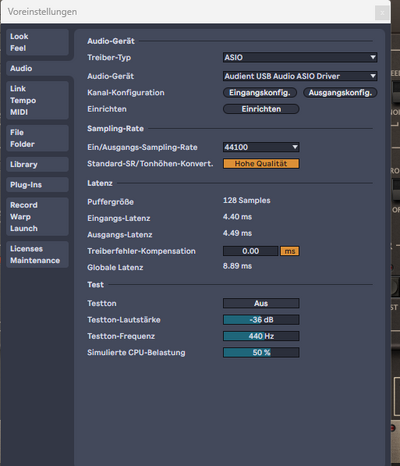Click the Voreinstellungen window title
Screen dimensions: 400x466
click(x=42, y=12)
